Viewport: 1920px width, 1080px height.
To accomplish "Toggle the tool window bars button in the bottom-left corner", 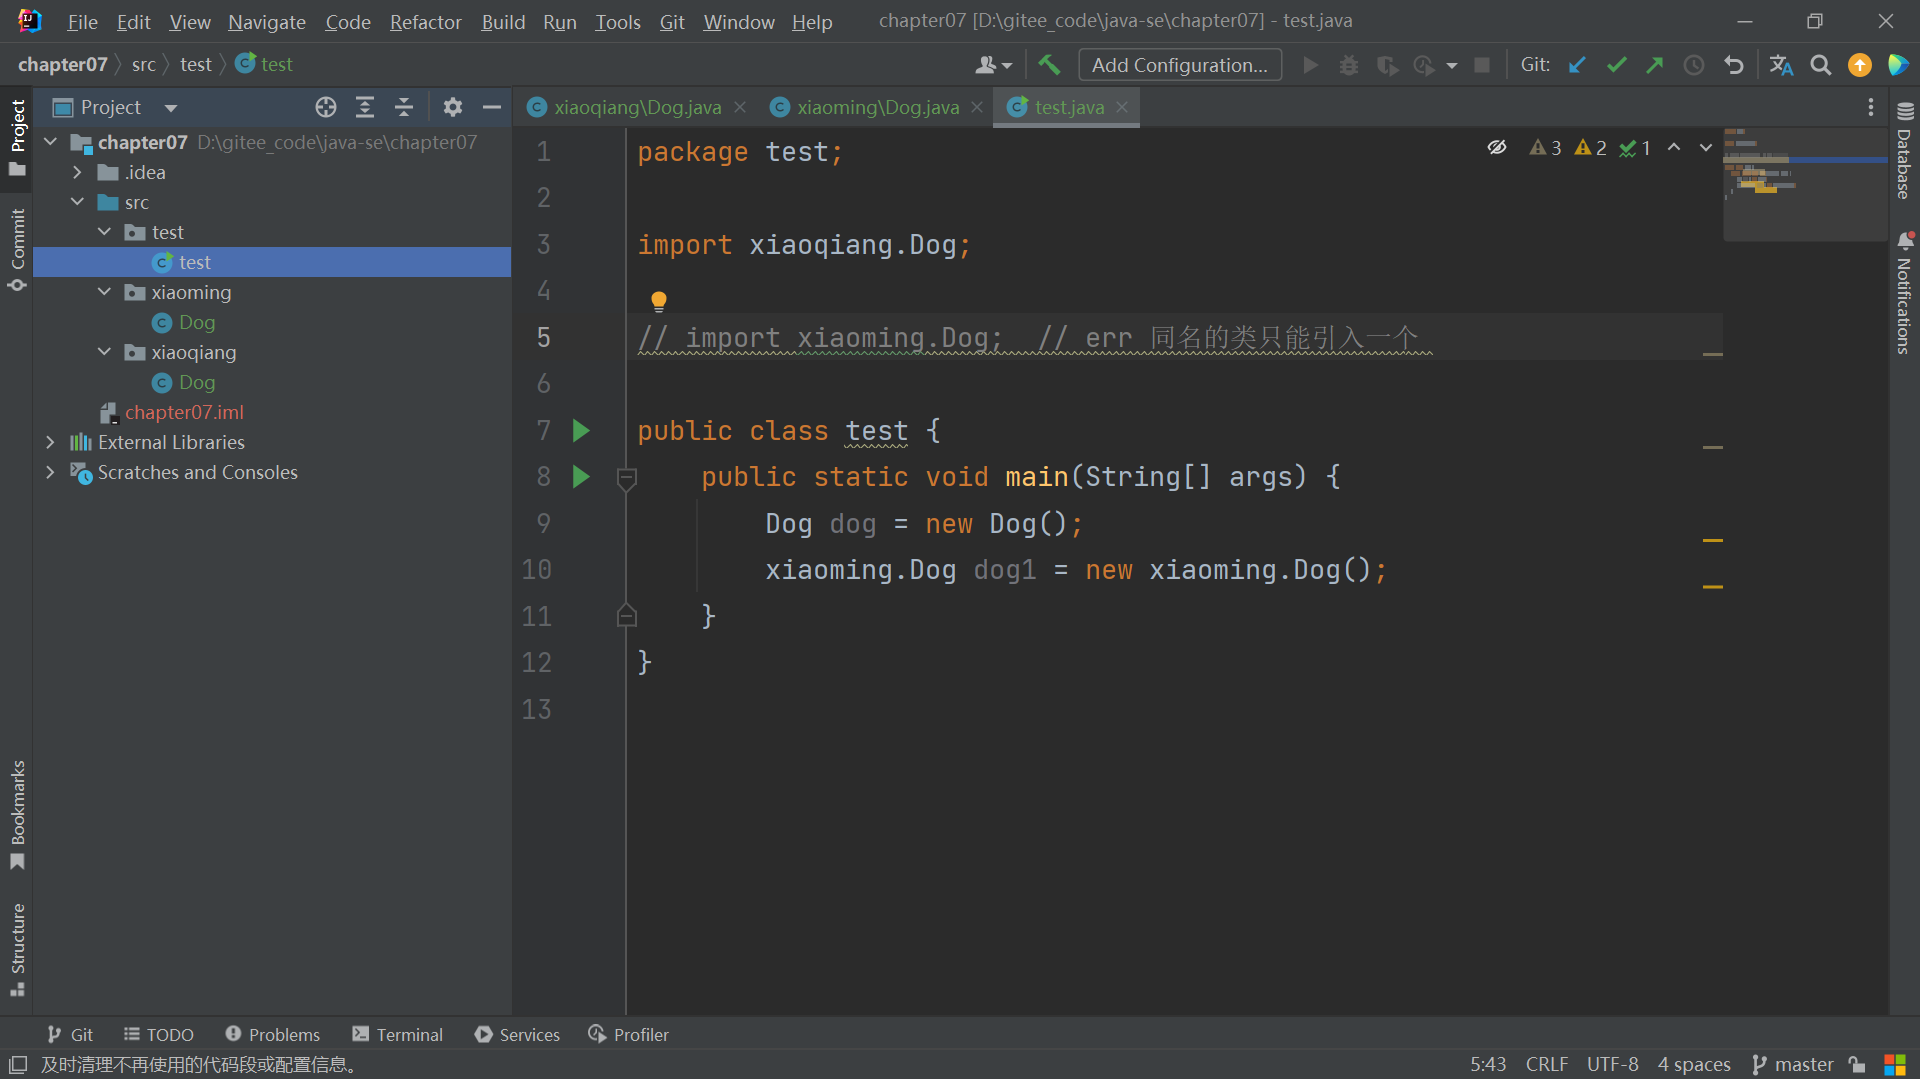I will pos(18,1065).
